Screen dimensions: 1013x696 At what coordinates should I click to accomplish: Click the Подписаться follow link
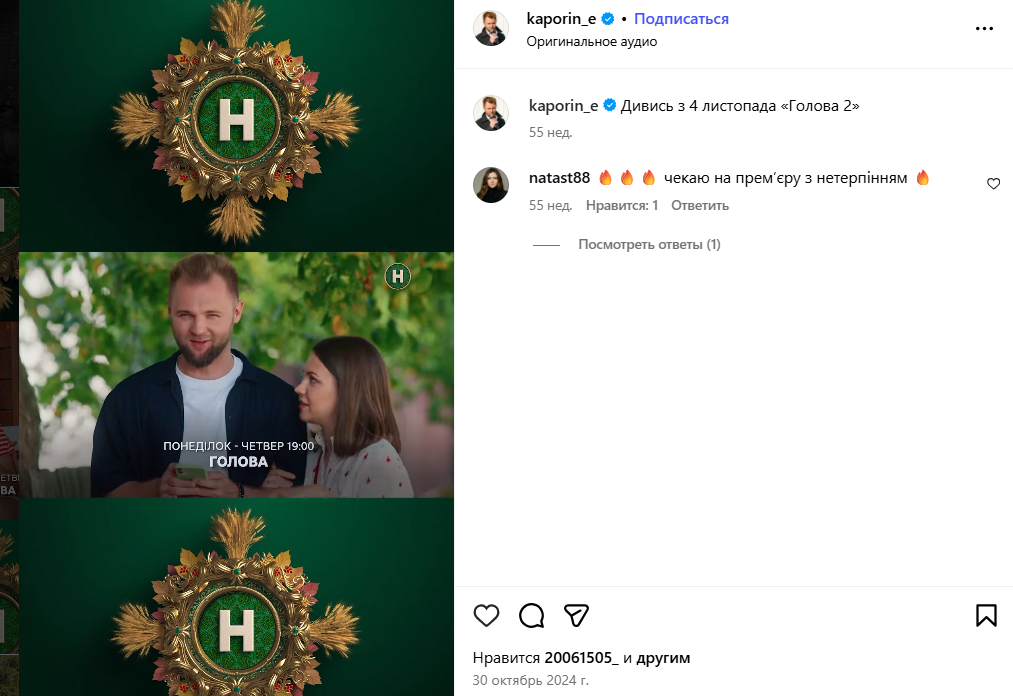click(x=681, y=19)
